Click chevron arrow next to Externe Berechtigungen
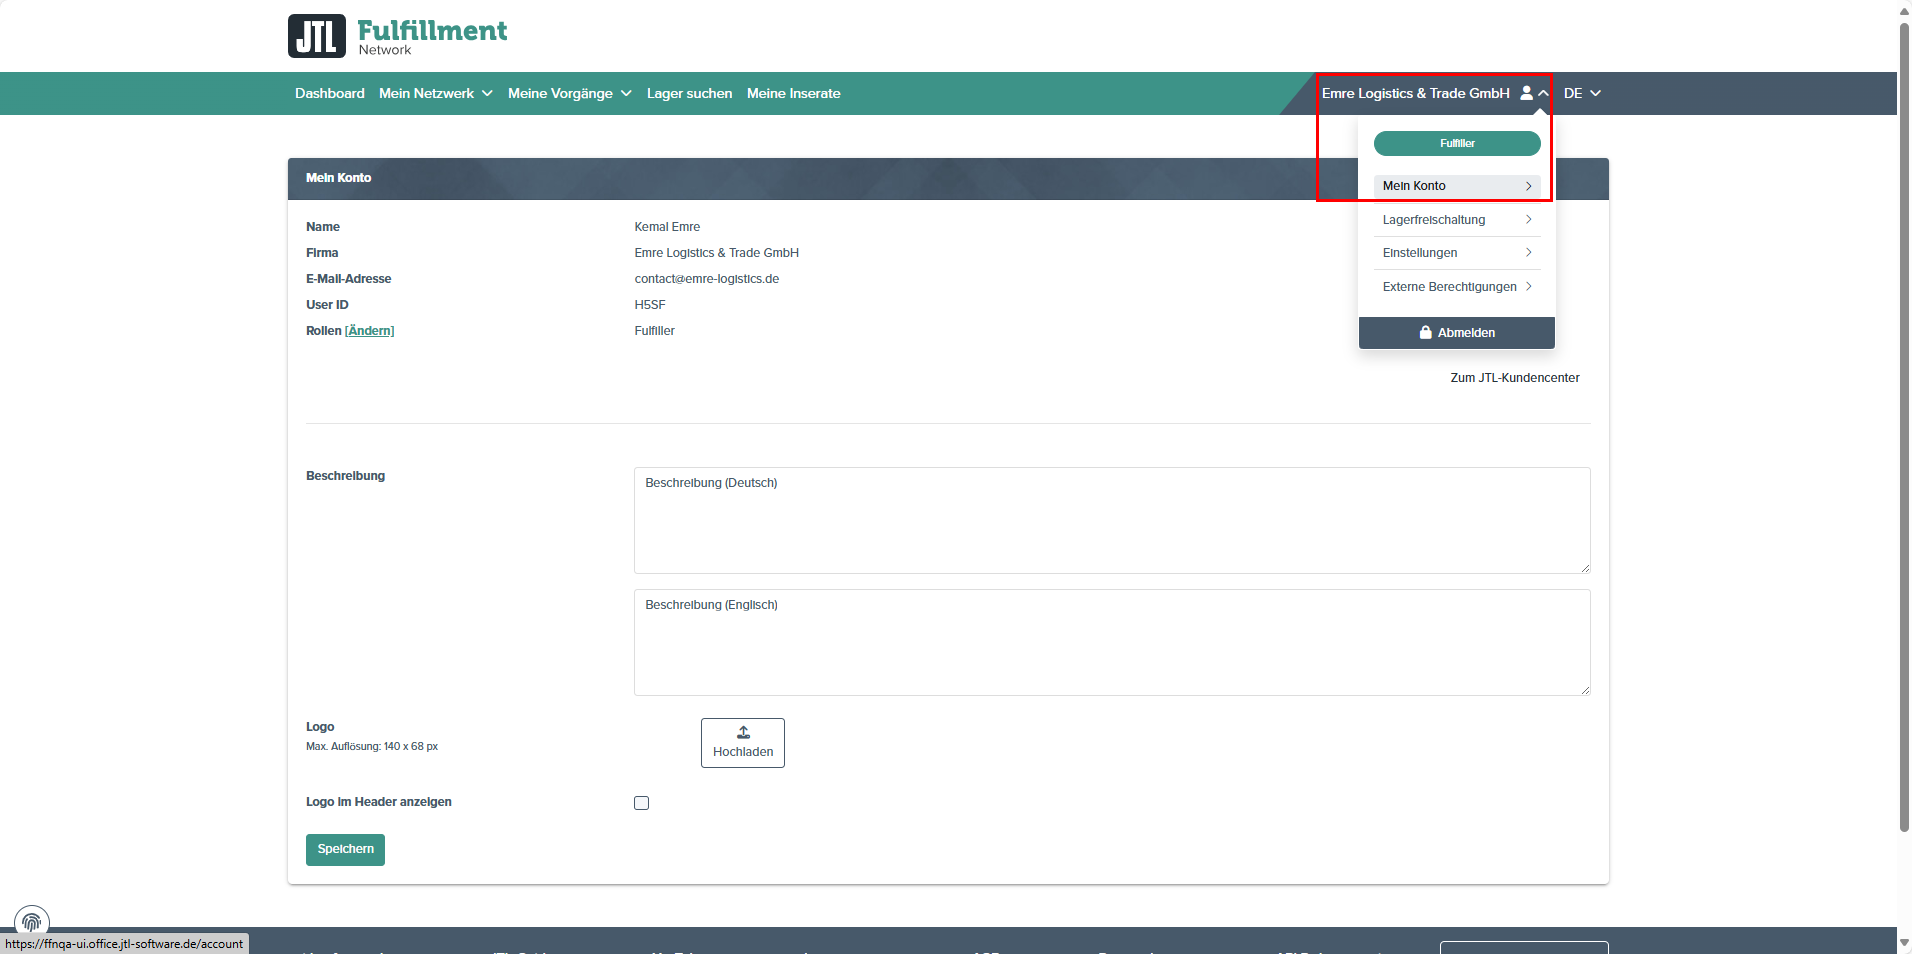The height and width of the screenshot is (954, 1912). [1528, 287]
